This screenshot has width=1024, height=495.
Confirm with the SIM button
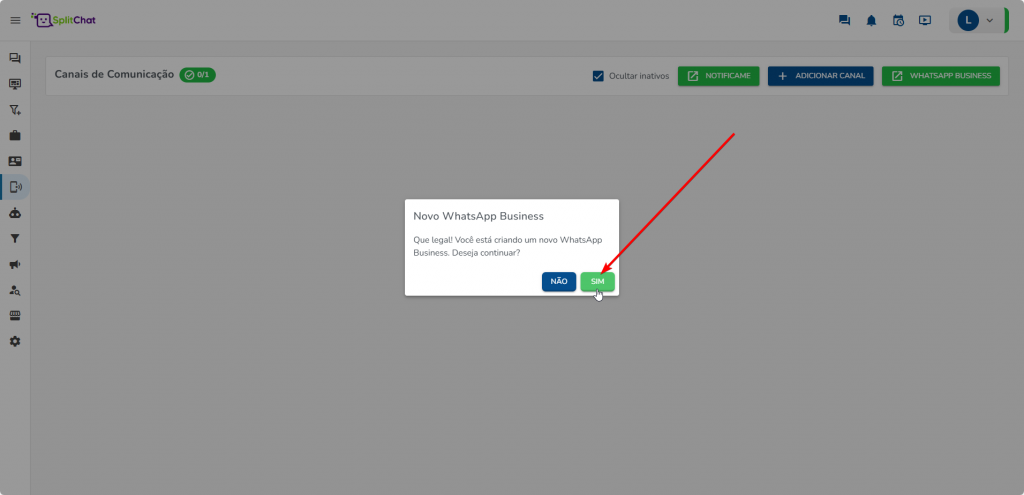point(598,281)
